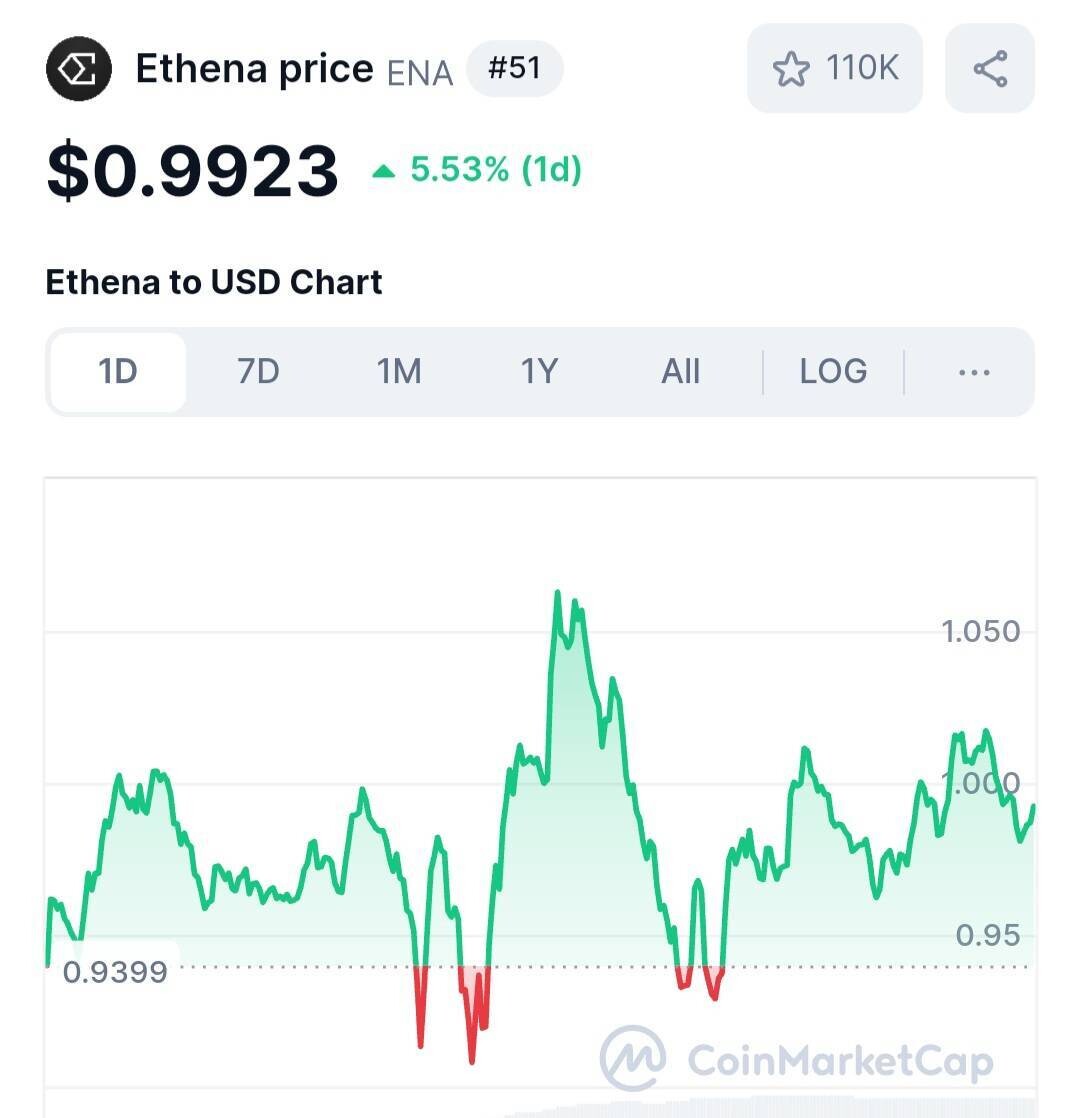Open the three-dots more chart options
Viewport: 1080px width, 1118px height.
pyautogui.click(x=973, y=372)
